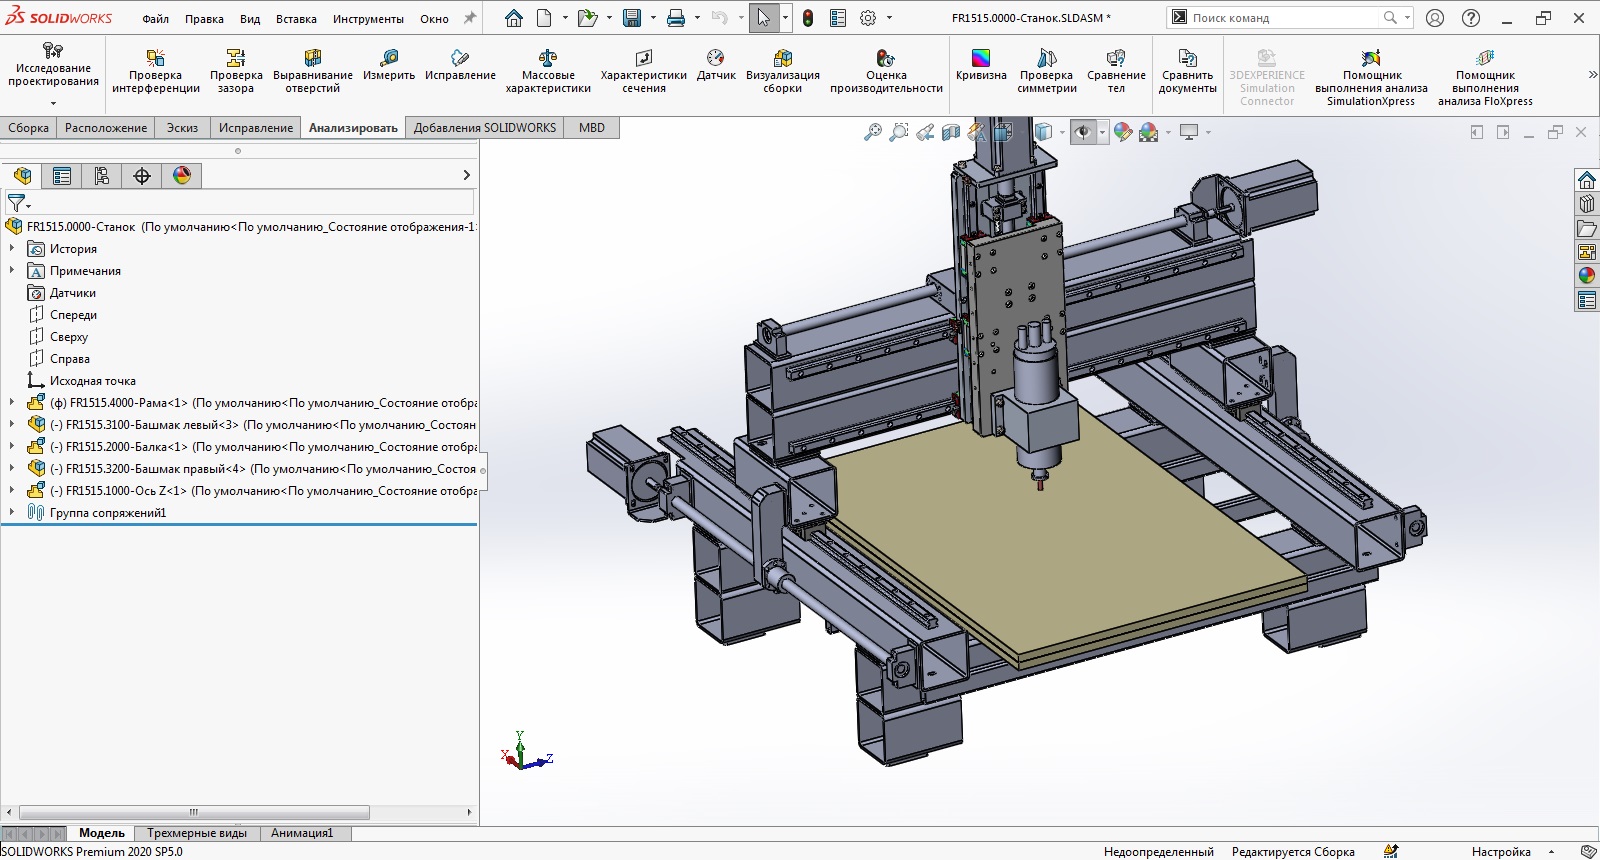Click the Home icon in the quick access bar
The height and width of the screenshot is (860, 1600).
pos(514,18)
